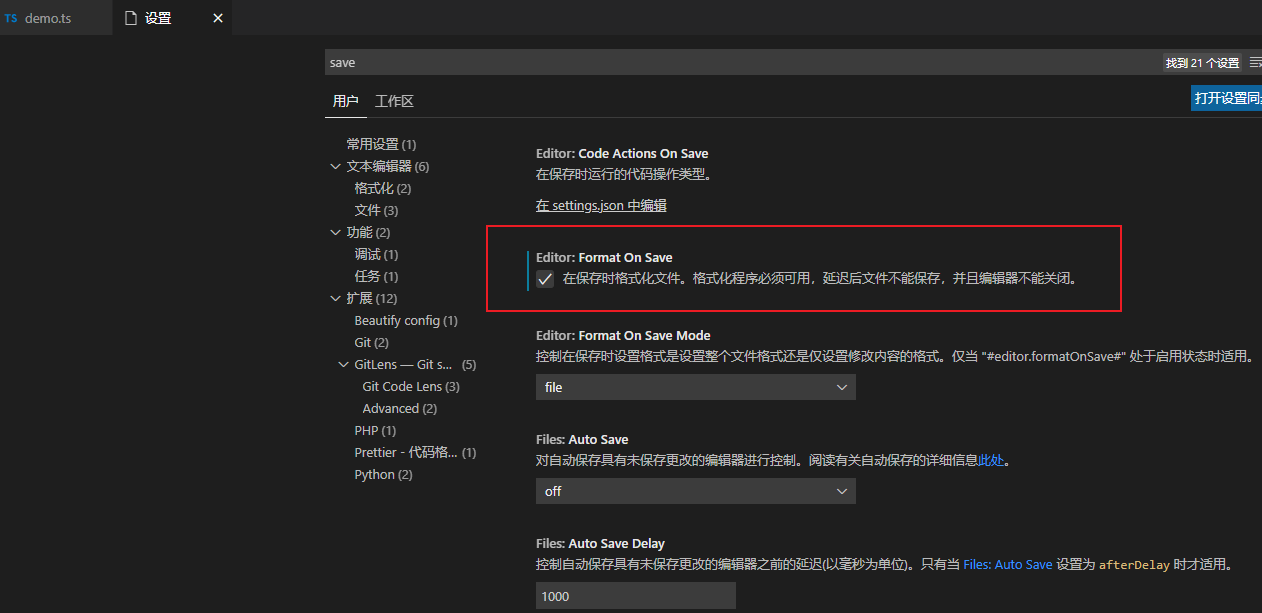This screenshot has width=1262, height=613.
Task: Click the 打开设置同步 button
Action: (1227, 98)
